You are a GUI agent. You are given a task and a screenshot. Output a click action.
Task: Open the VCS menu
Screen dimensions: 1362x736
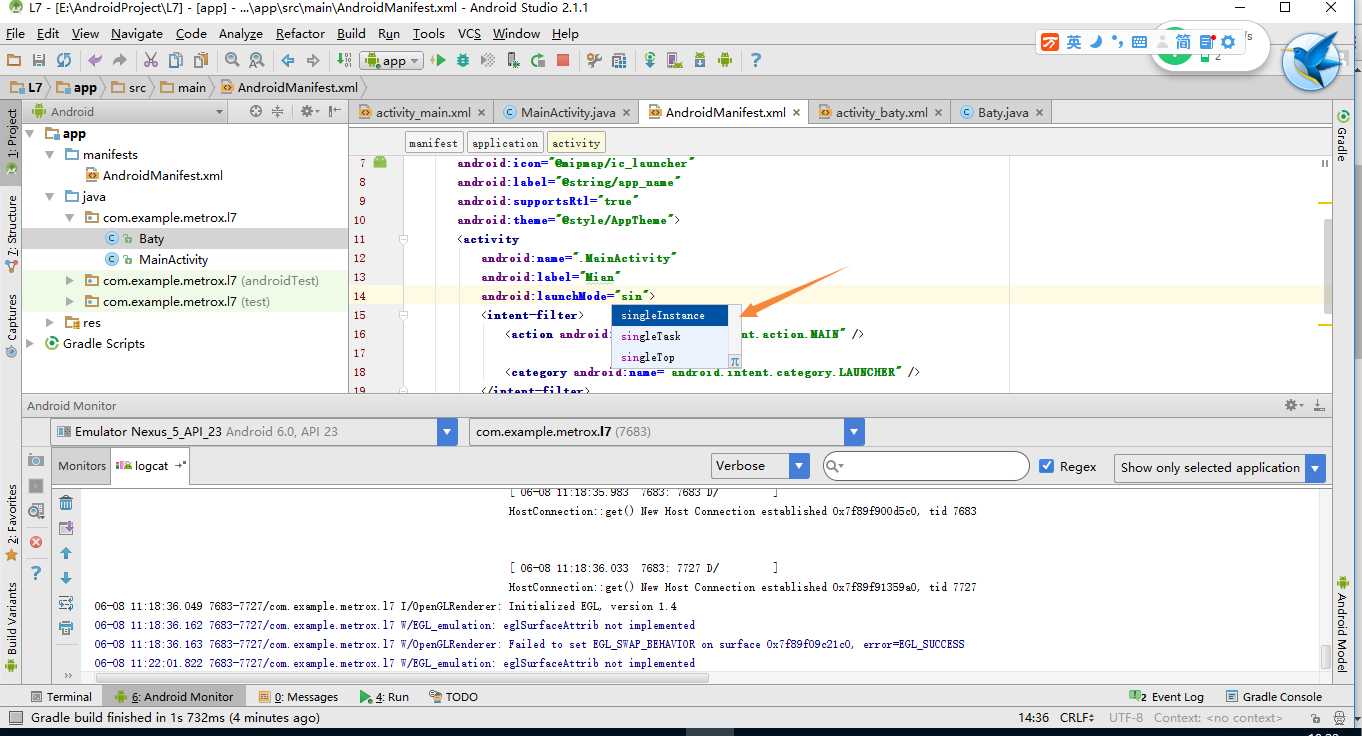coord(469,33)
